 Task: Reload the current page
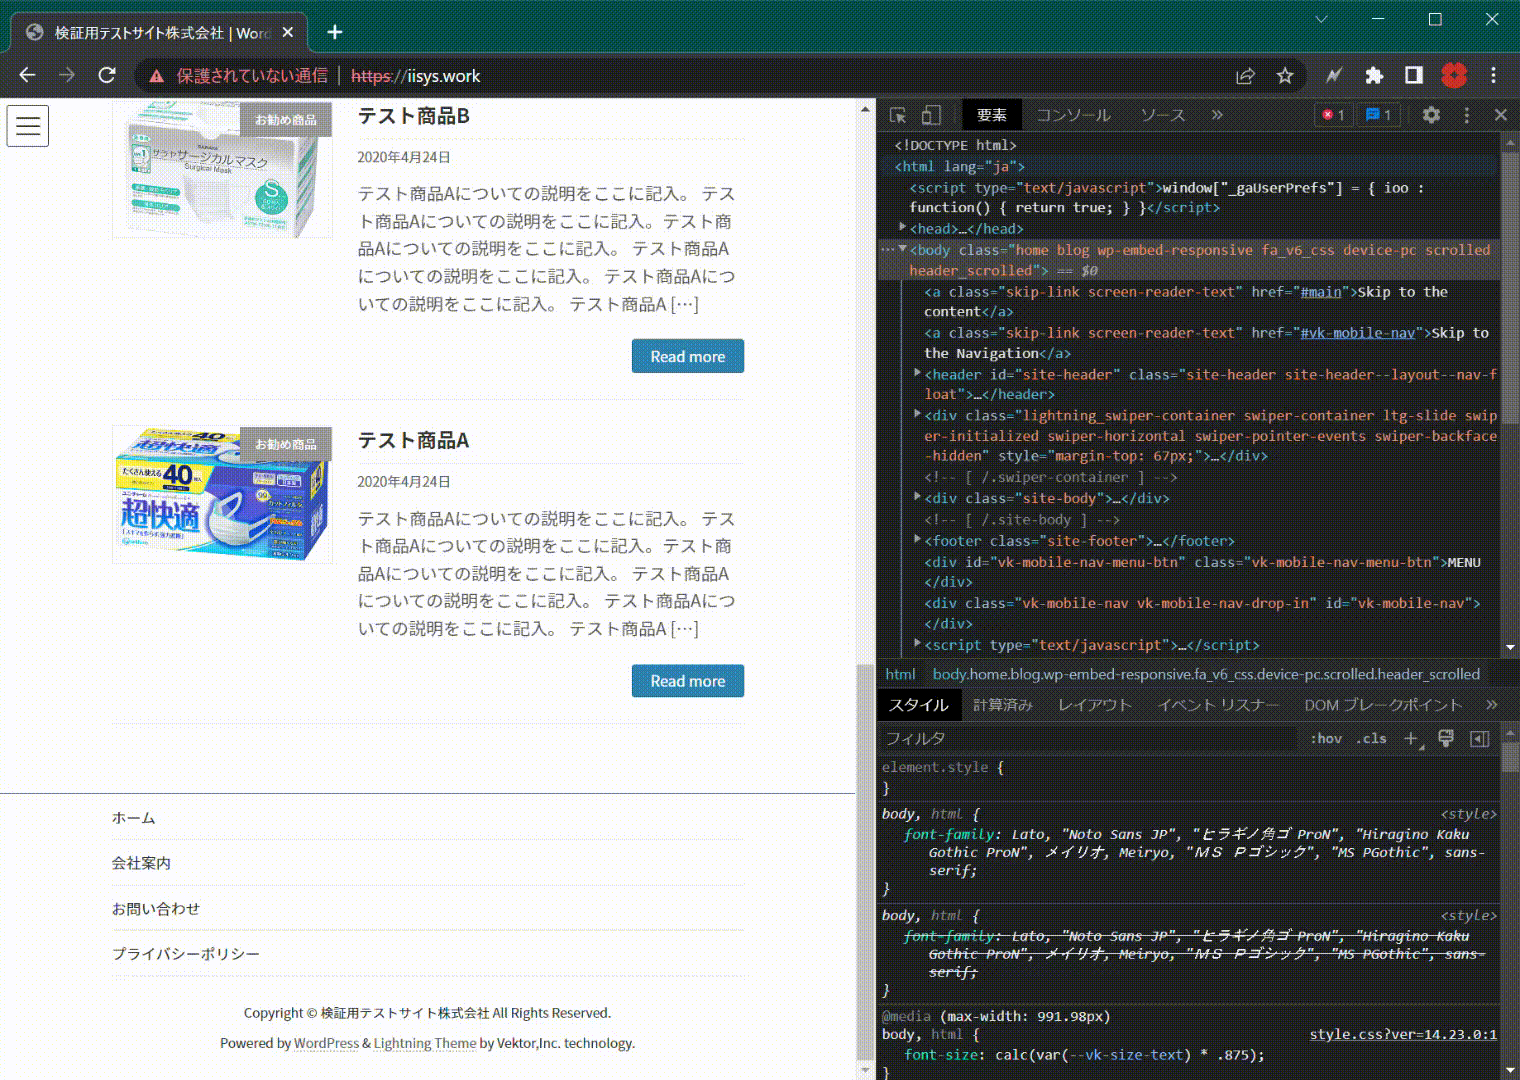tap(107, 76)
